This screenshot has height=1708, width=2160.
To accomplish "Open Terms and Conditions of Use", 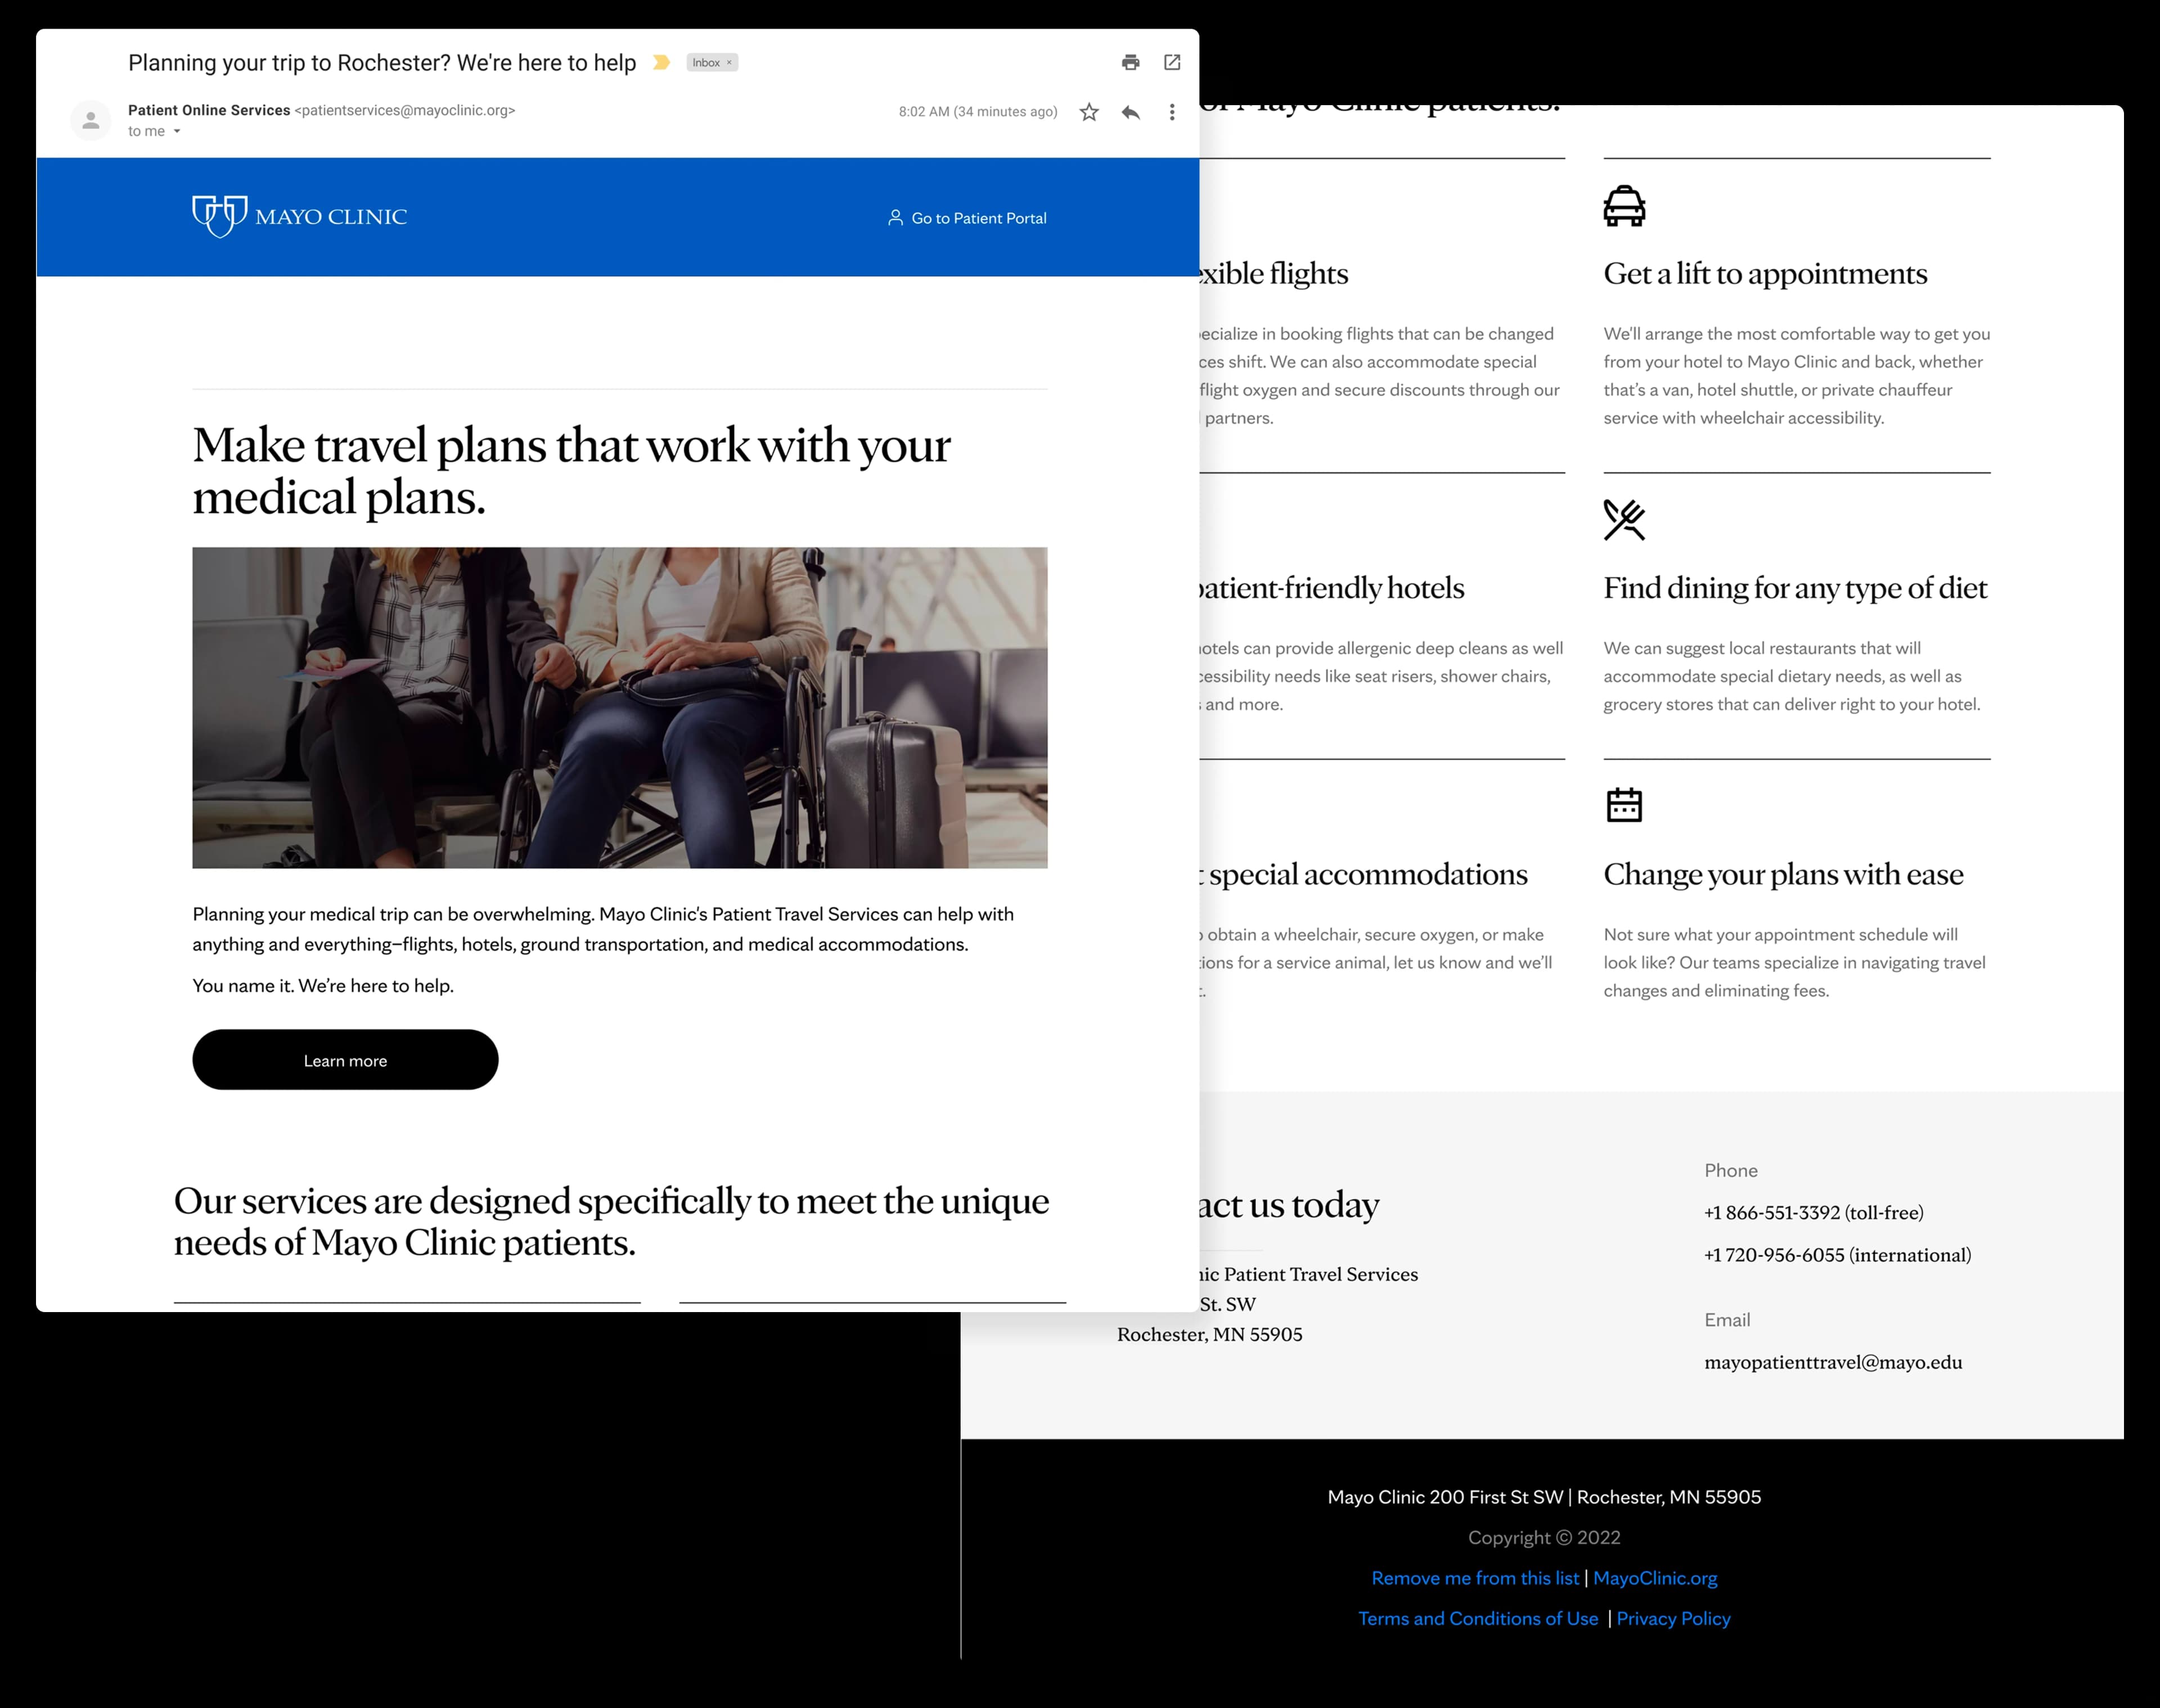I will coord(1478,1618).
